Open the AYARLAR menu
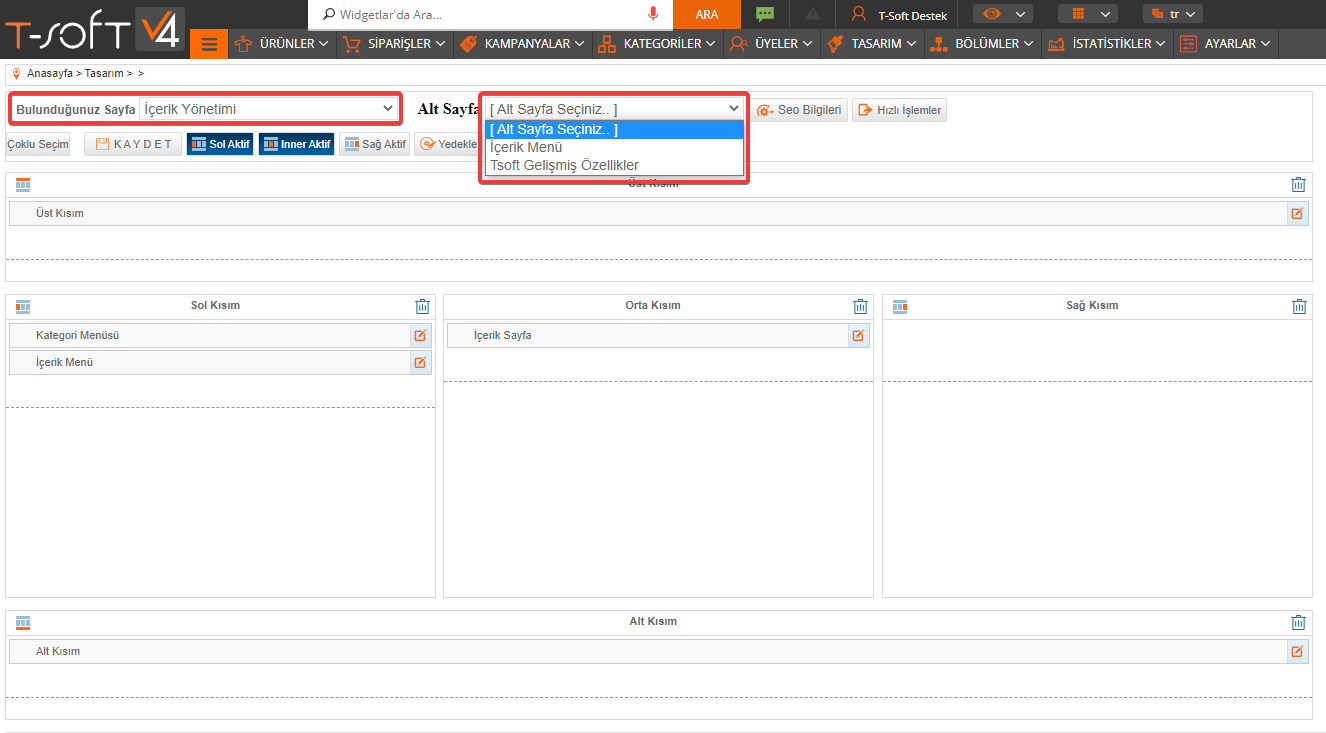Screen dimensions: 1326x733 pyautogui.click(x=1226, y=44)
